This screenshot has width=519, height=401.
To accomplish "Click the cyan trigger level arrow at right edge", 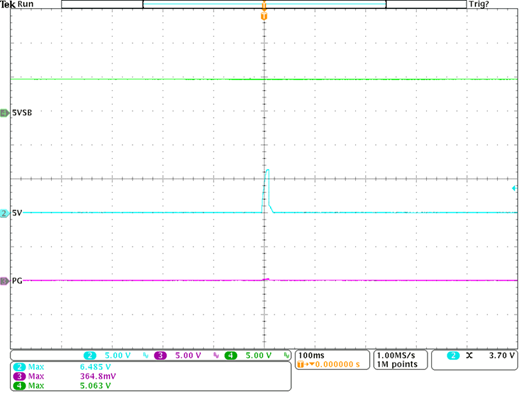I will pyautogui.click(x=515, y=188).
